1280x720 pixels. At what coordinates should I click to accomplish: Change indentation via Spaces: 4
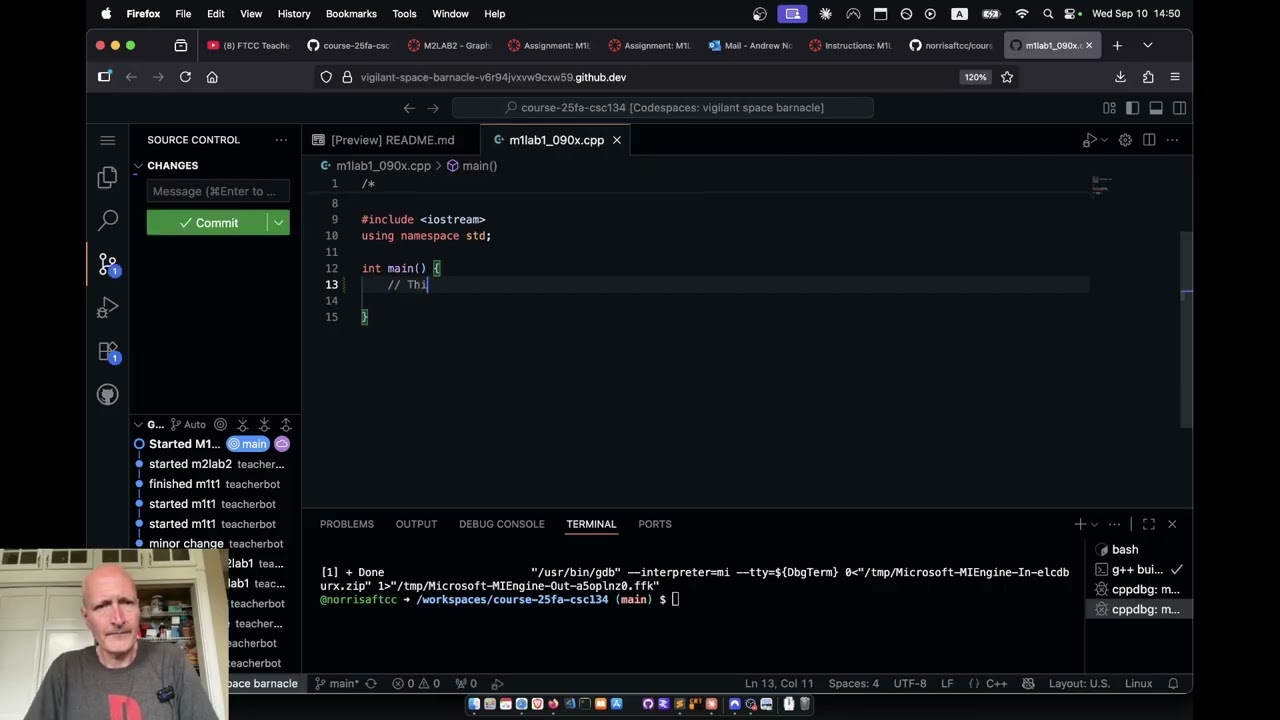(854, 684)
